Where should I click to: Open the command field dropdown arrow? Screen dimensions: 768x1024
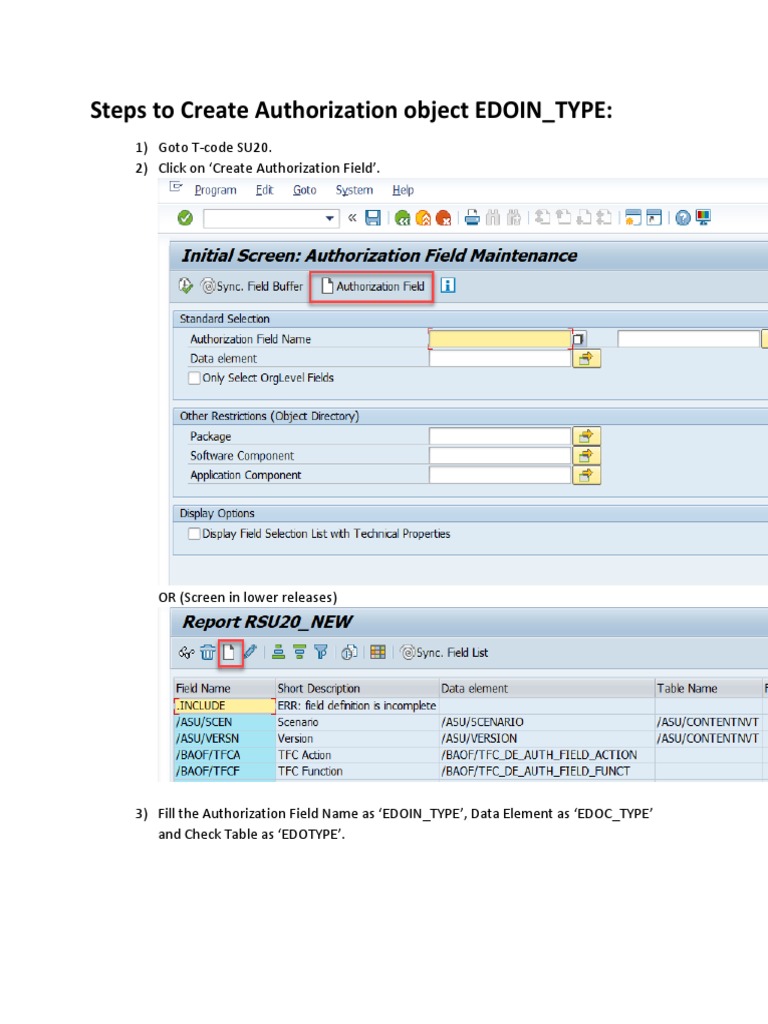(330, 218)
